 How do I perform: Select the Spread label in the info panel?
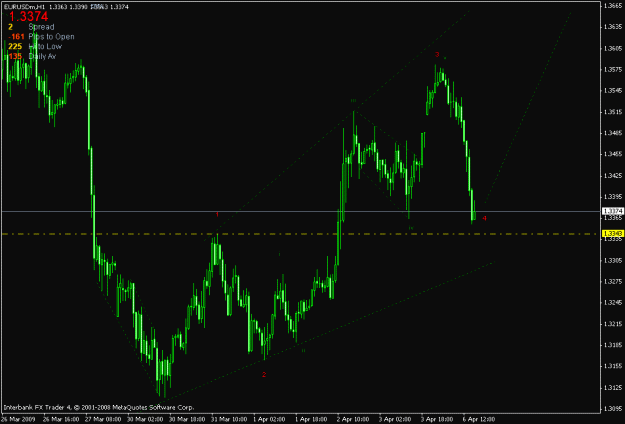tap(41, 27)
